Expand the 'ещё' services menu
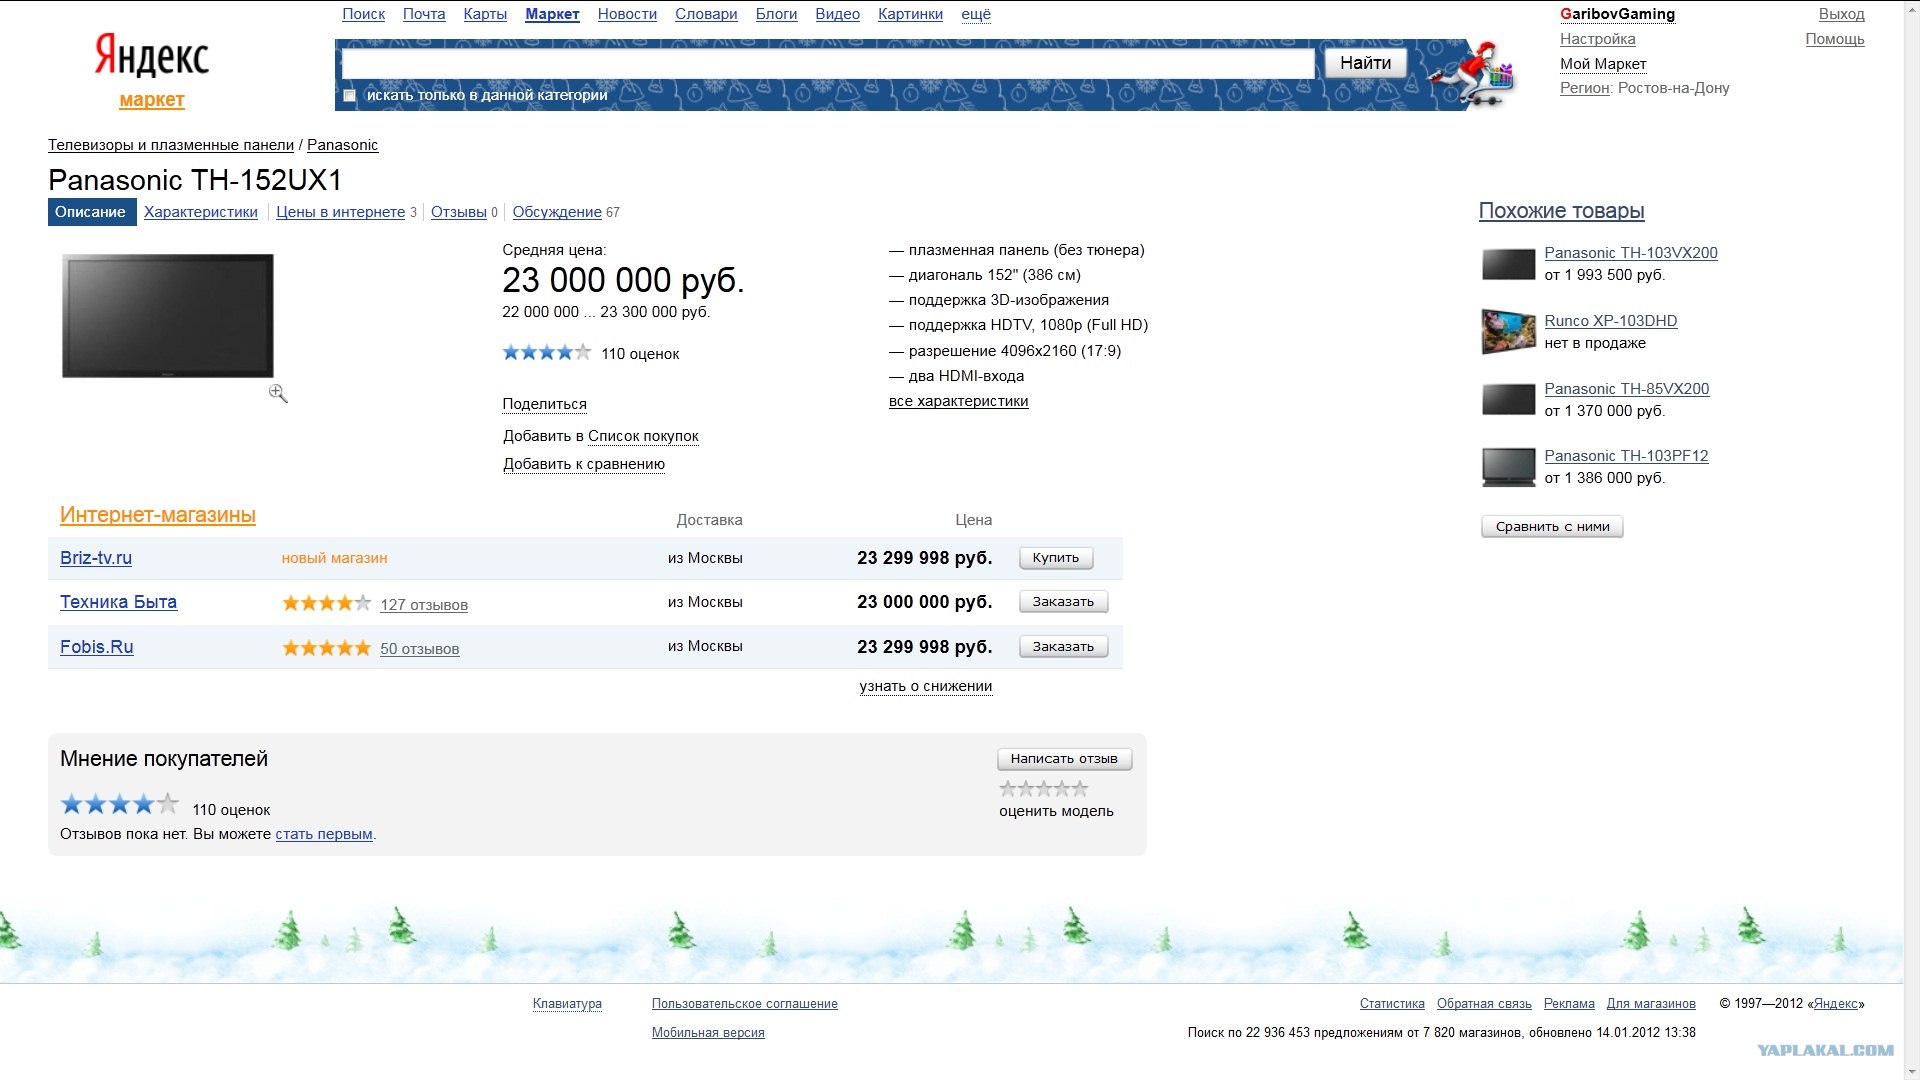1920x1080 pixels. point(976,14)
